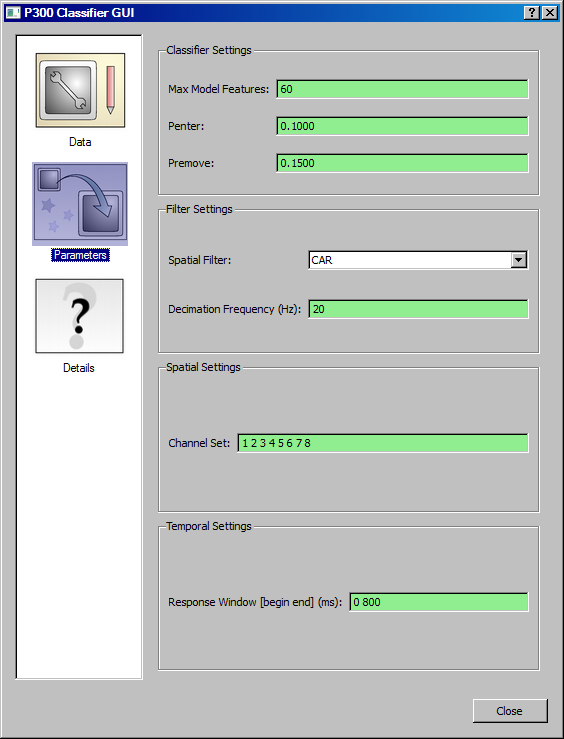
Task: Select the Parameters page icon
Action: [80, 204]
